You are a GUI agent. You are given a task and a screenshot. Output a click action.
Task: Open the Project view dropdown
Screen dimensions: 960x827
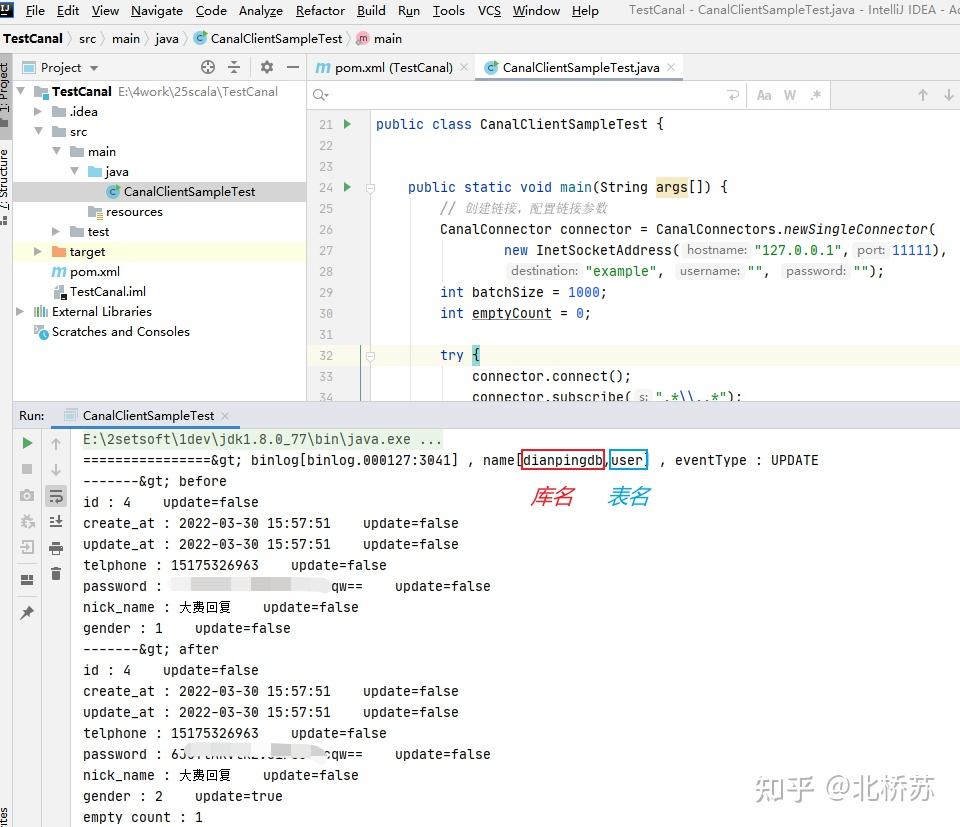pyautogui.click(x=94, y=68)
